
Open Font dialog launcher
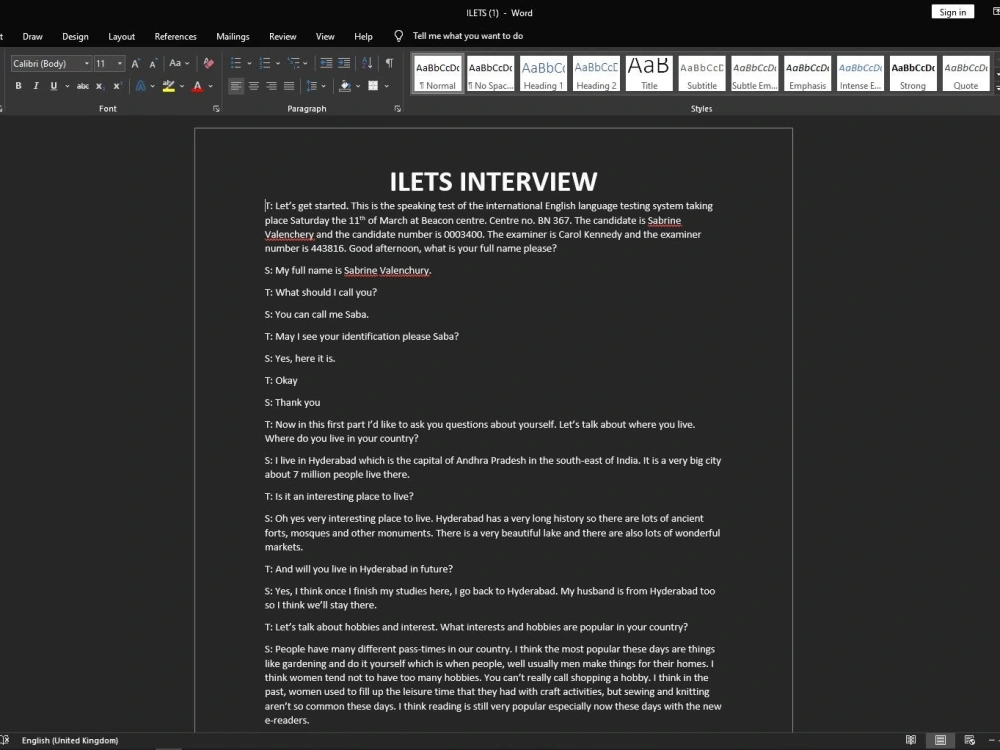tap(216, 109)
